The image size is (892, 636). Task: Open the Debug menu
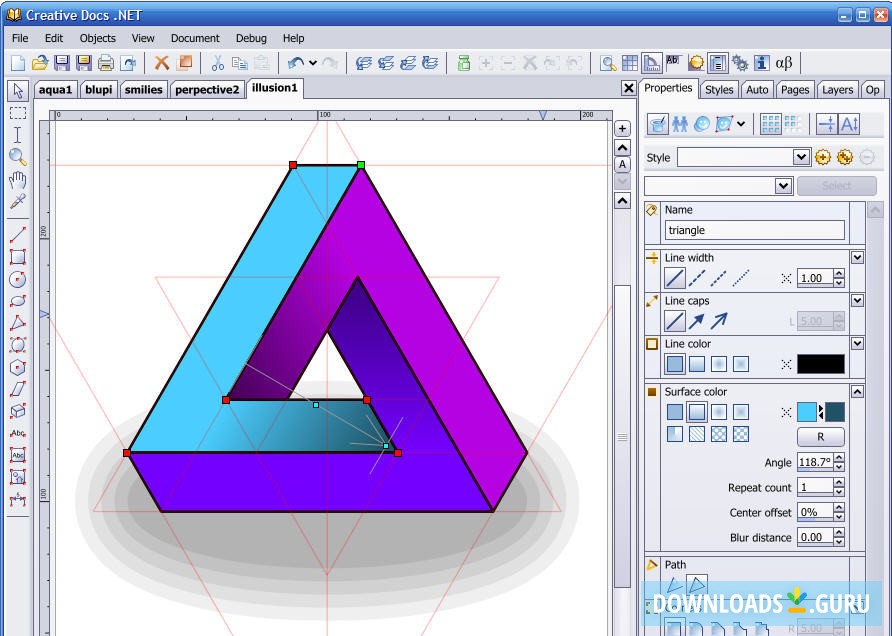click(251, 38)
